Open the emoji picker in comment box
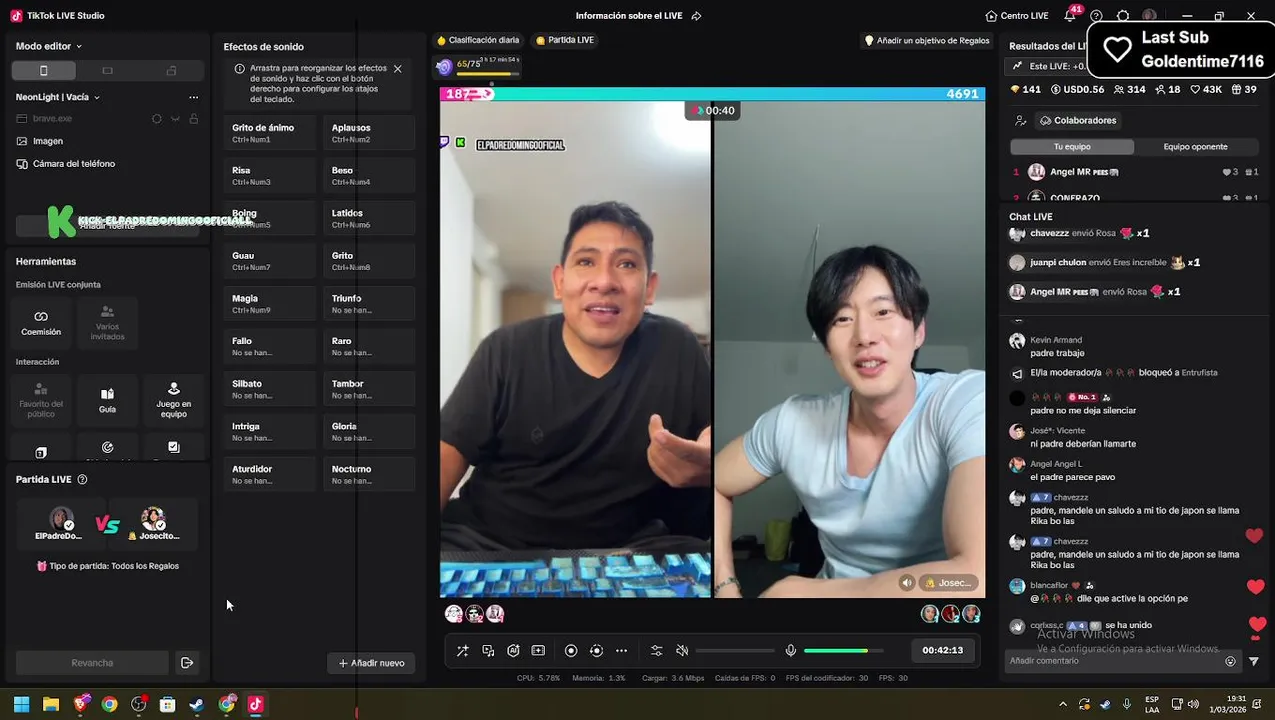Screen dimensions: 1275x720 1230,661
